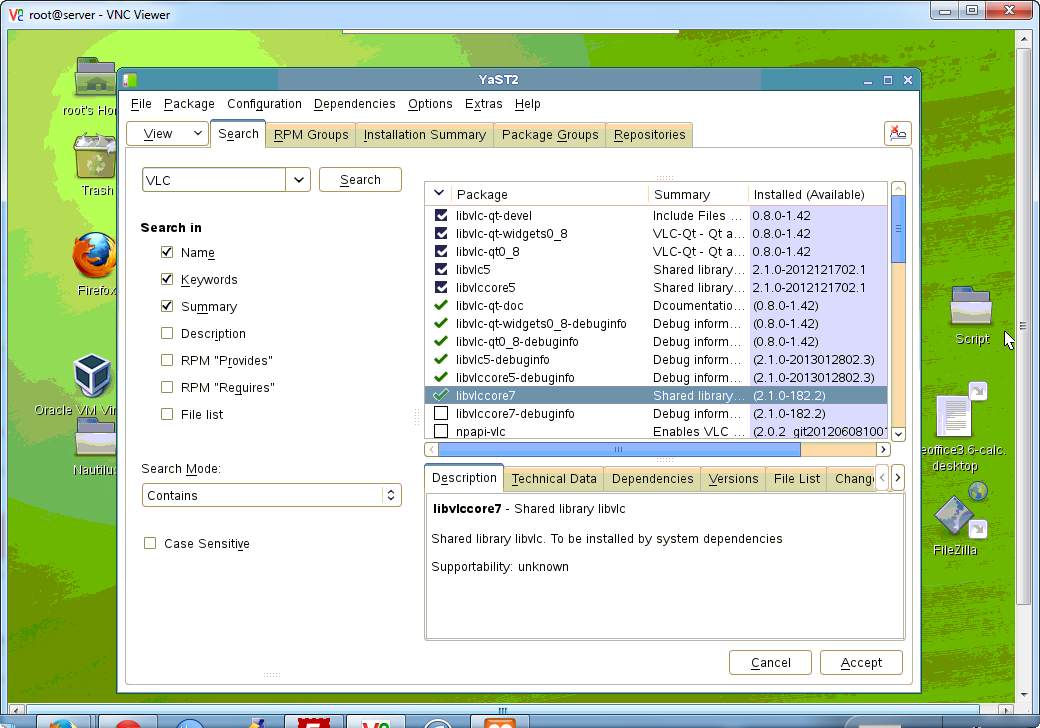Image resolution: width=1040 pixels, height=728 pixels.
Task: Switch to the Package Groups tab
Action: pyautogui.click(x=550, y=135)
